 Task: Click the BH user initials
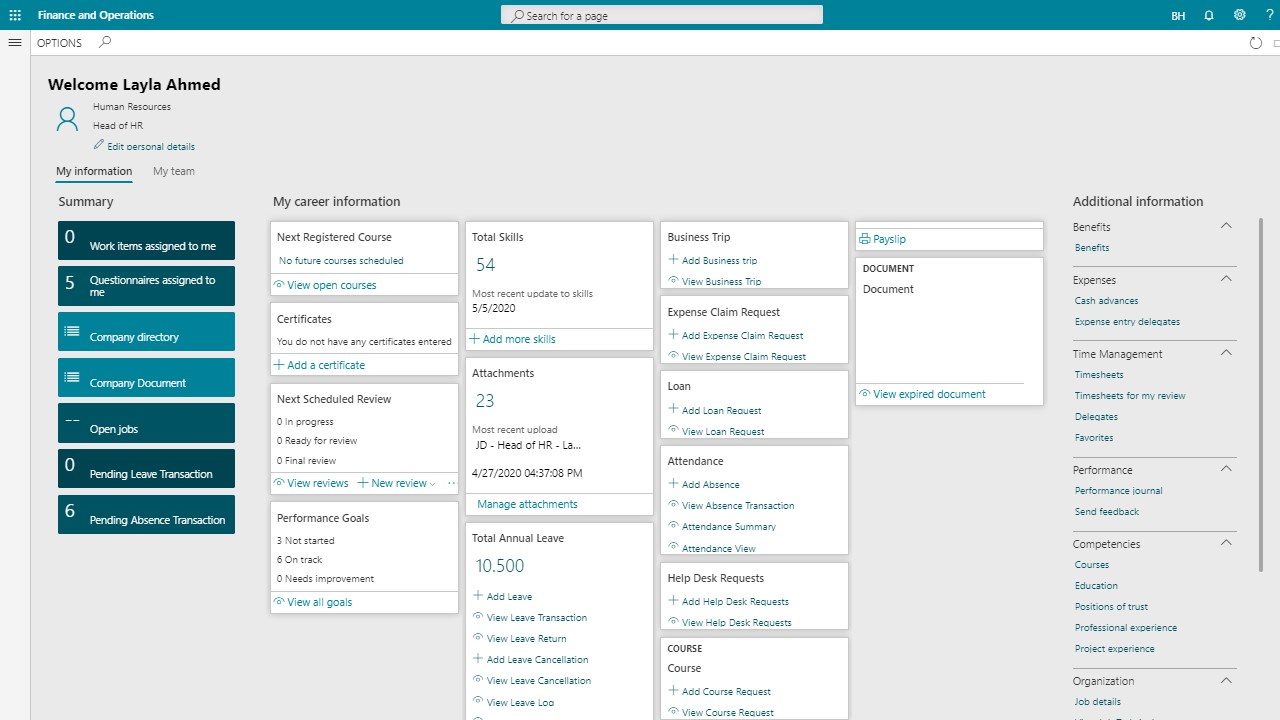click(x=1178, y=16)
